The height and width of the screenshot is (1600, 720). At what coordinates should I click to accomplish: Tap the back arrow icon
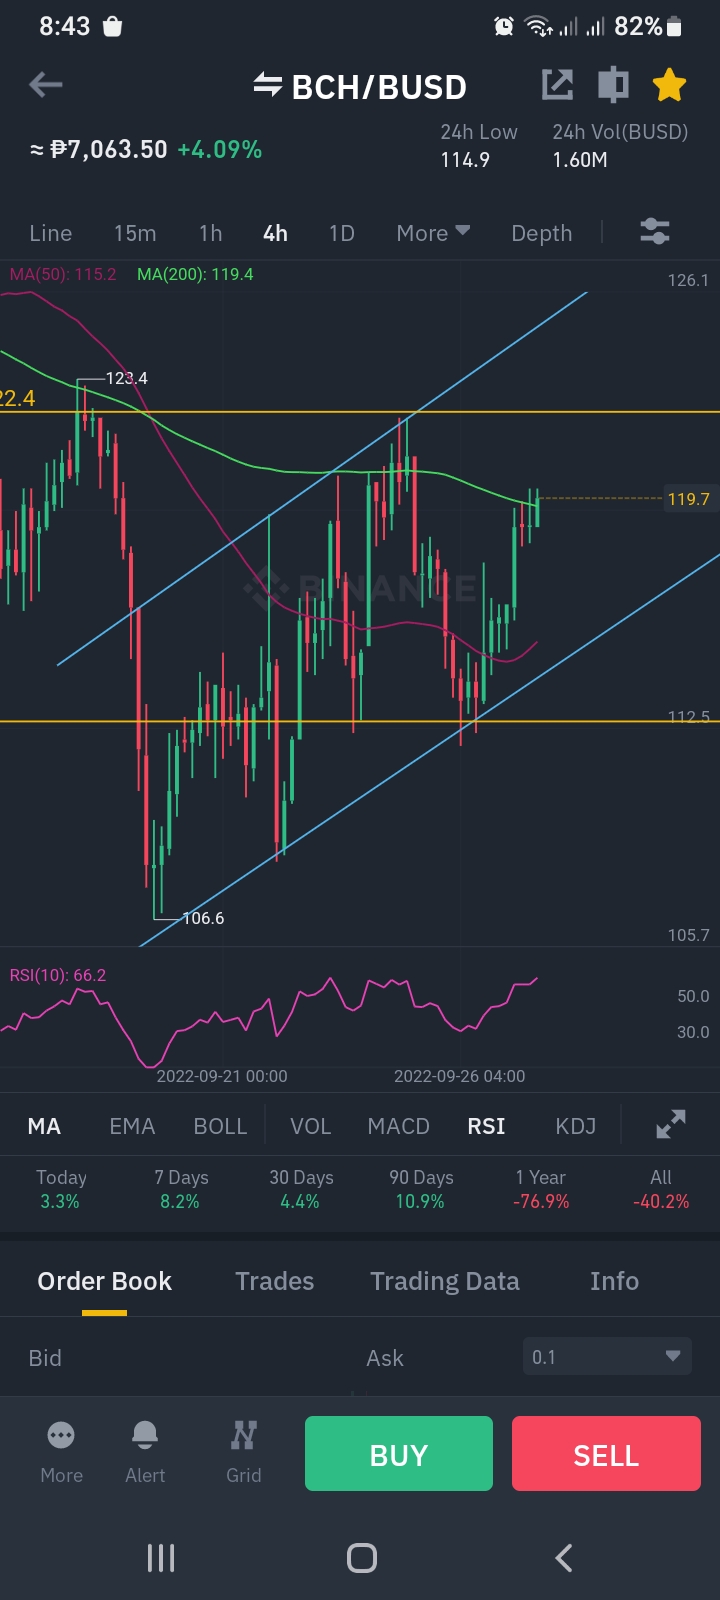coord(46,86)
